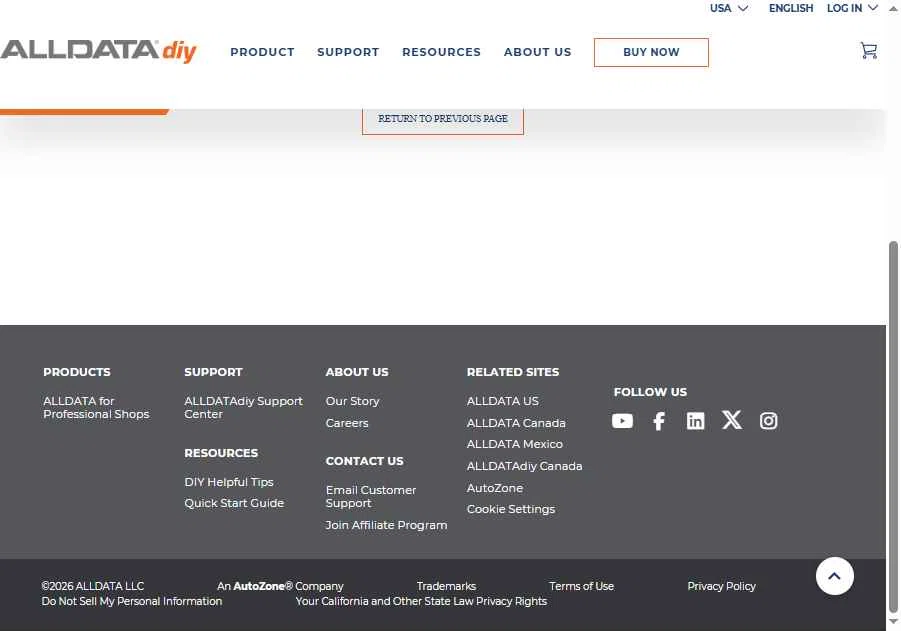Open the shopping cart icon

tap(868, 51)
